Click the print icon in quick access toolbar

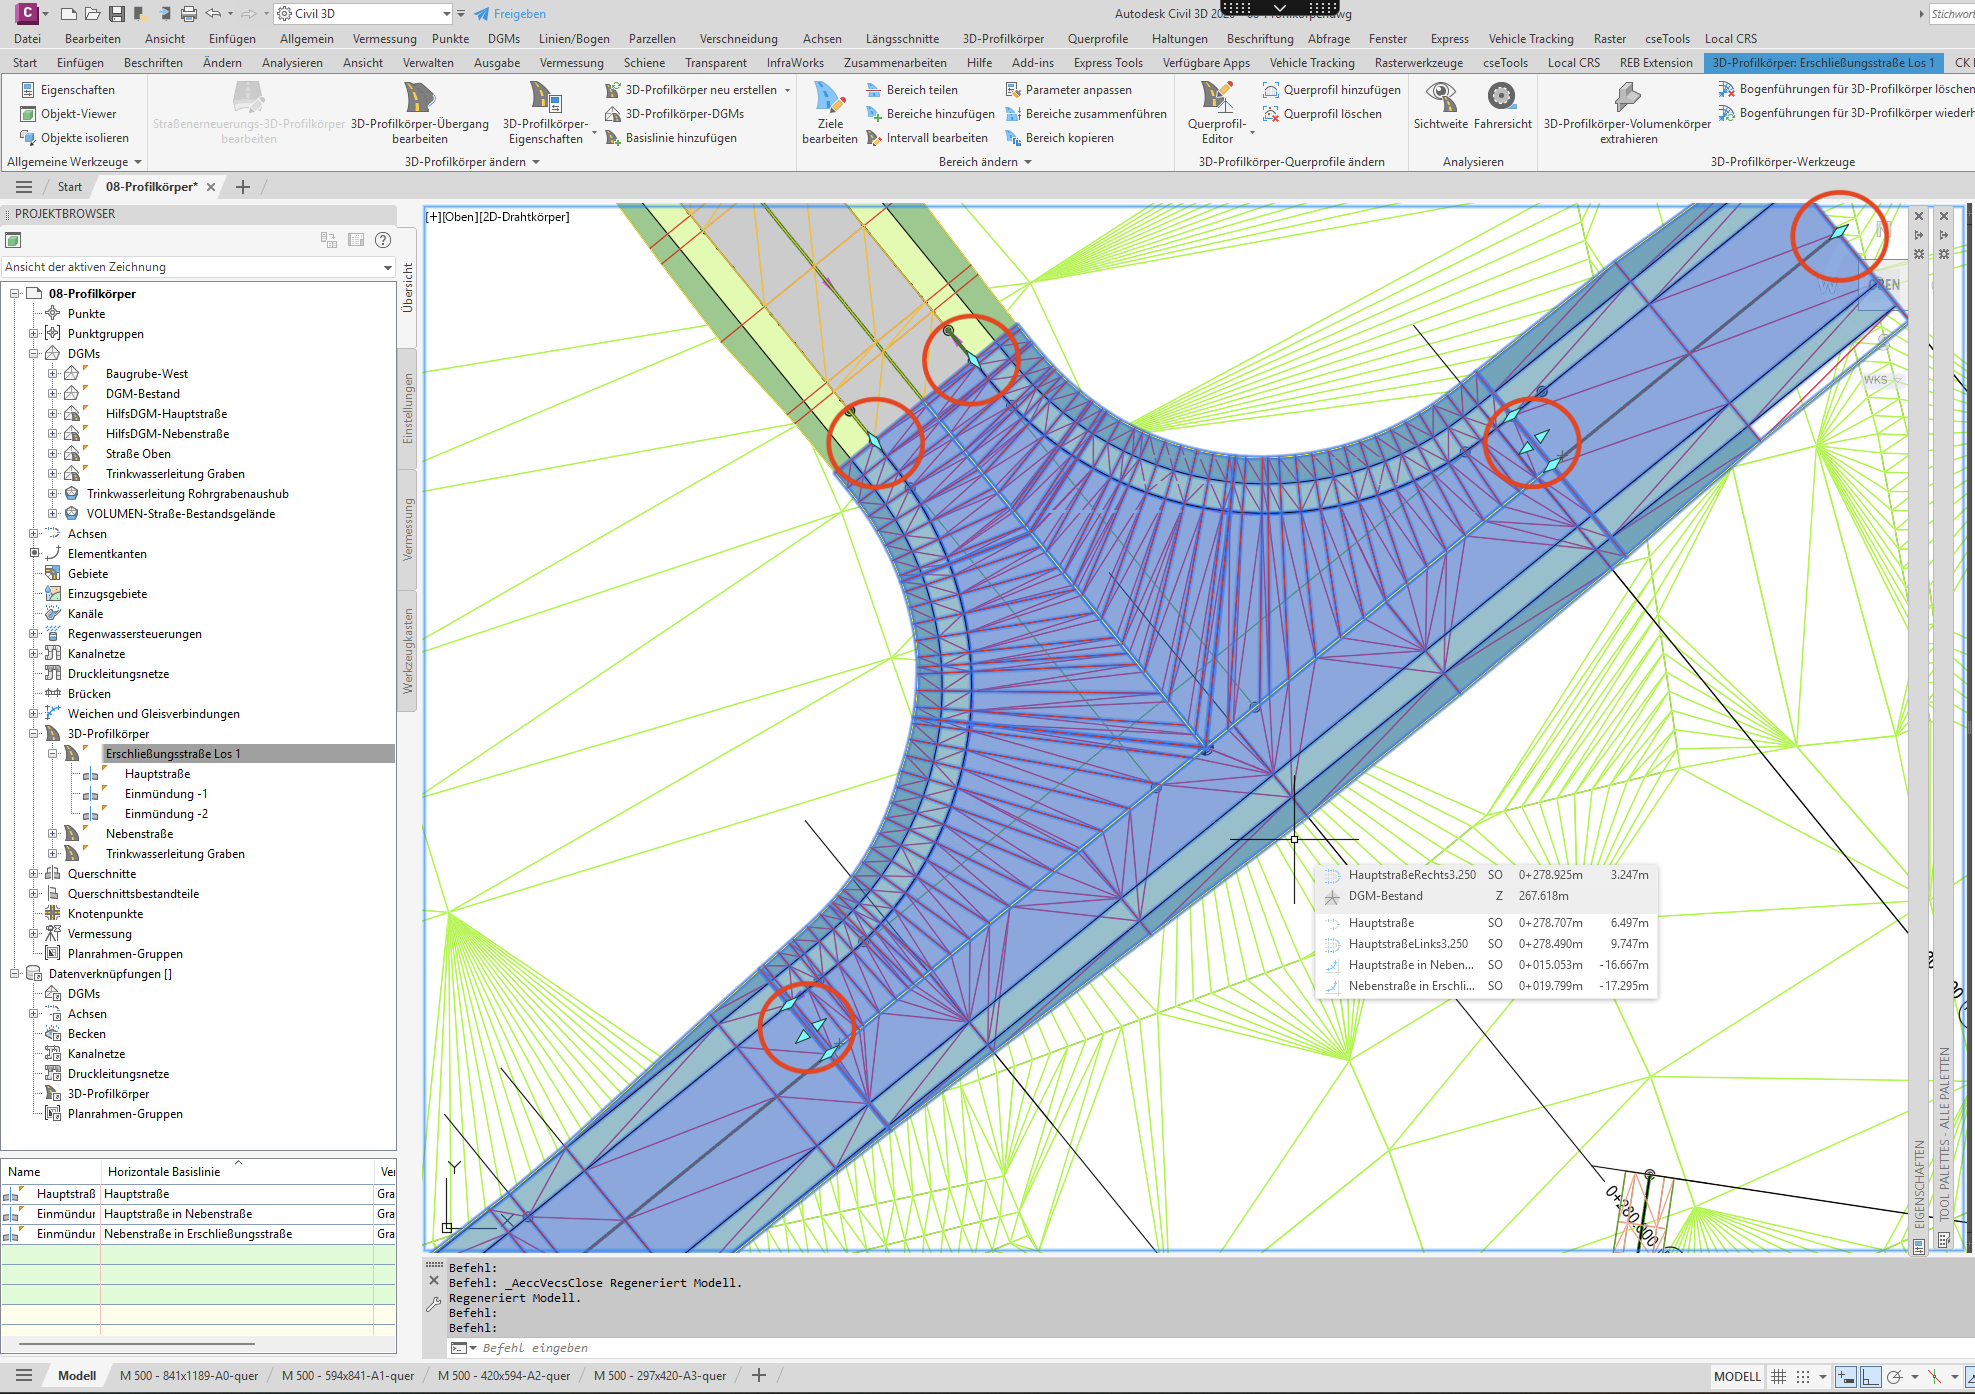tap(188, 14)
